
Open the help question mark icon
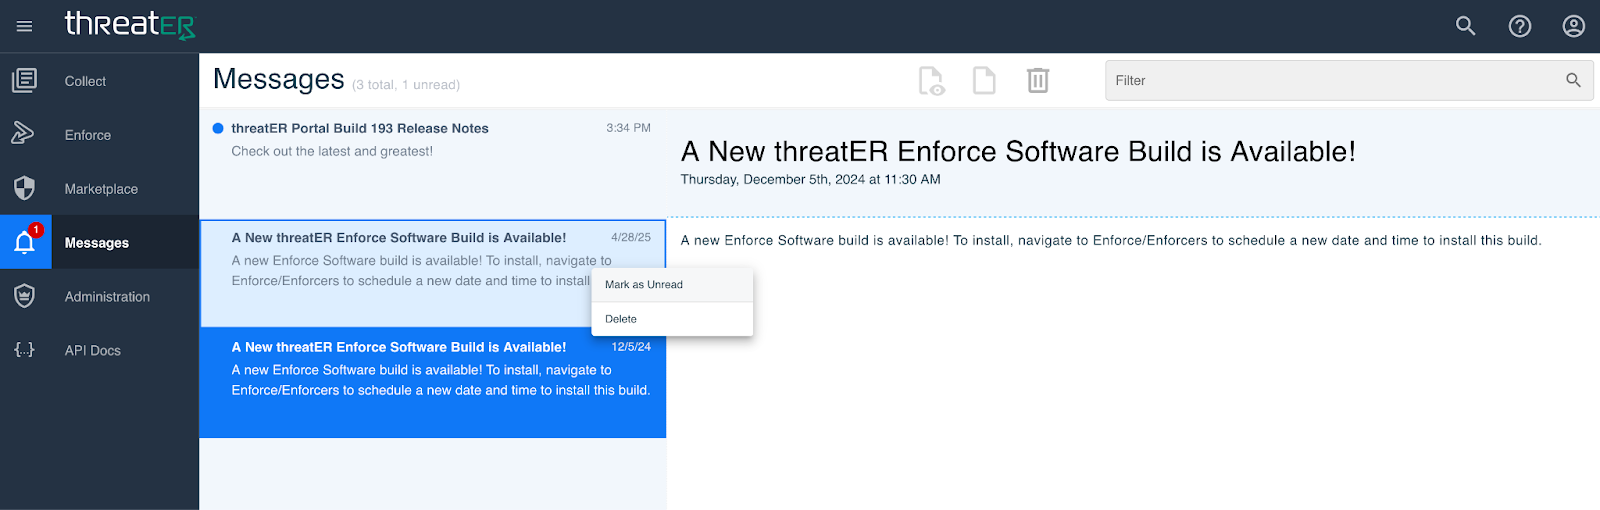click(1520, 26)
